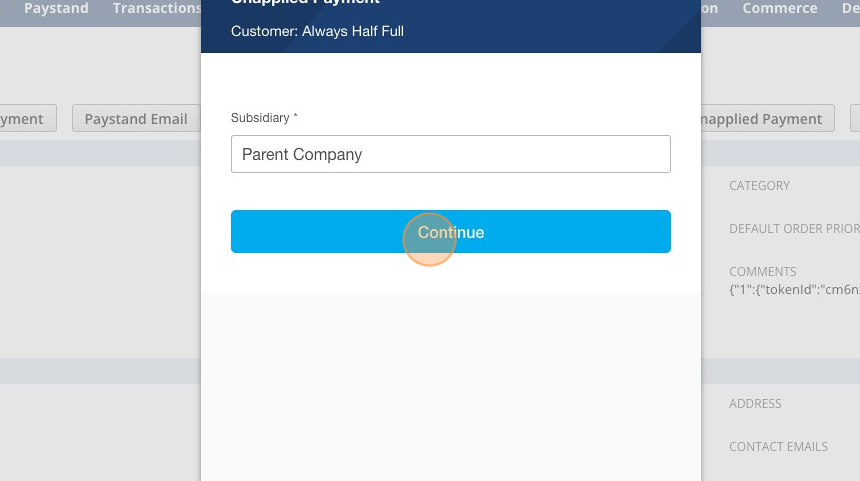Open the Transactions menu in navigation bar
This screenshot has width=860, height=481.
coord(156,8)
